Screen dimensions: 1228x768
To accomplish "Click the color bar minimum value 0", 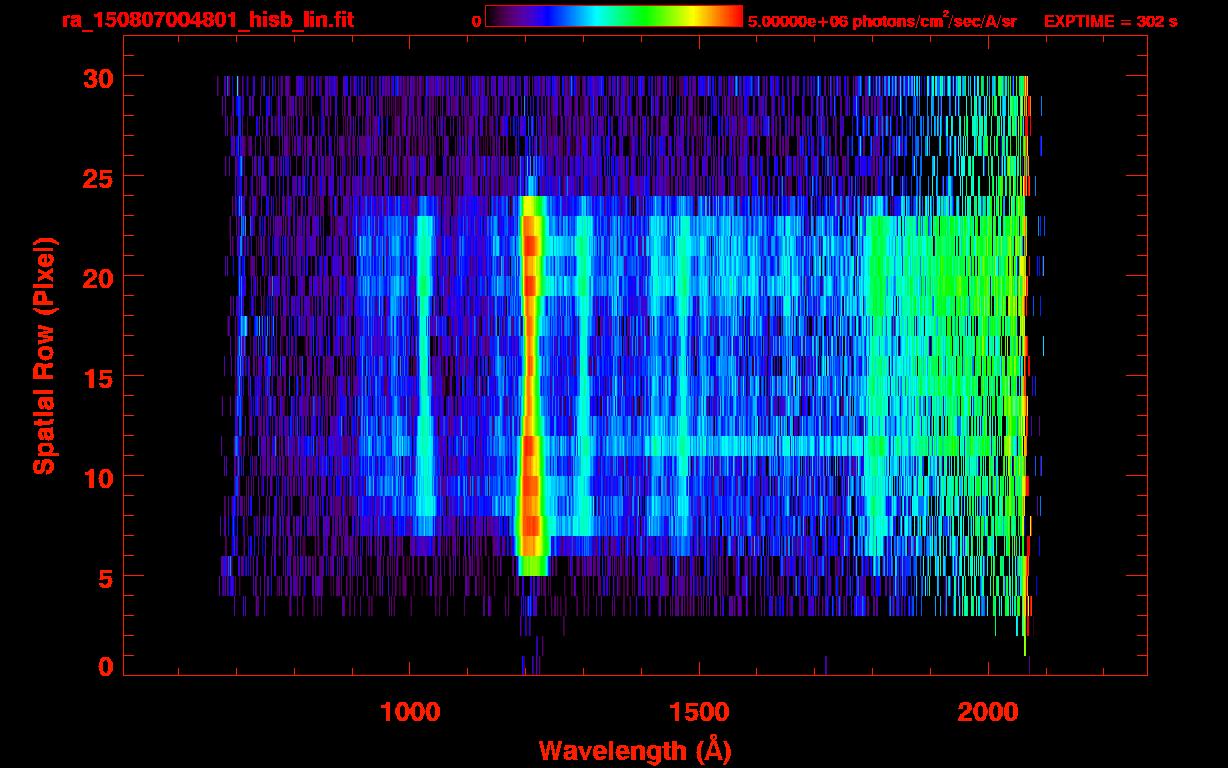I will coord(476,21).
